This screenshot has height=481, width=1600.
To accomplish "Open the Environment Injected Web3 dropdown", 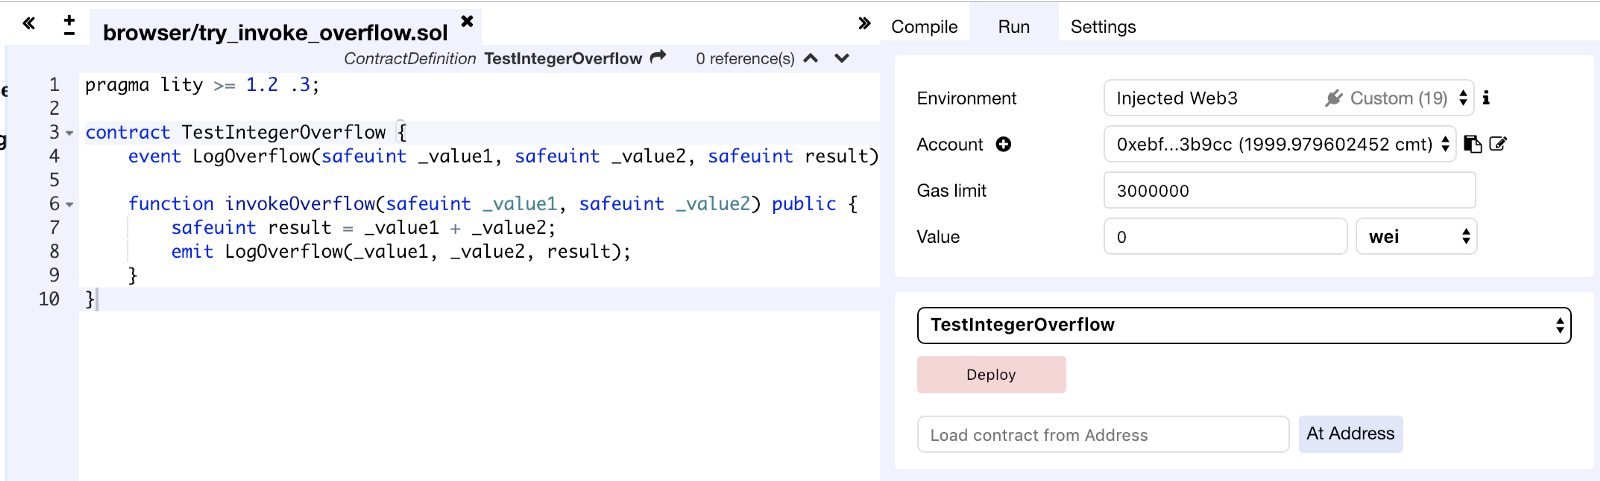I will click(1288, 98).
